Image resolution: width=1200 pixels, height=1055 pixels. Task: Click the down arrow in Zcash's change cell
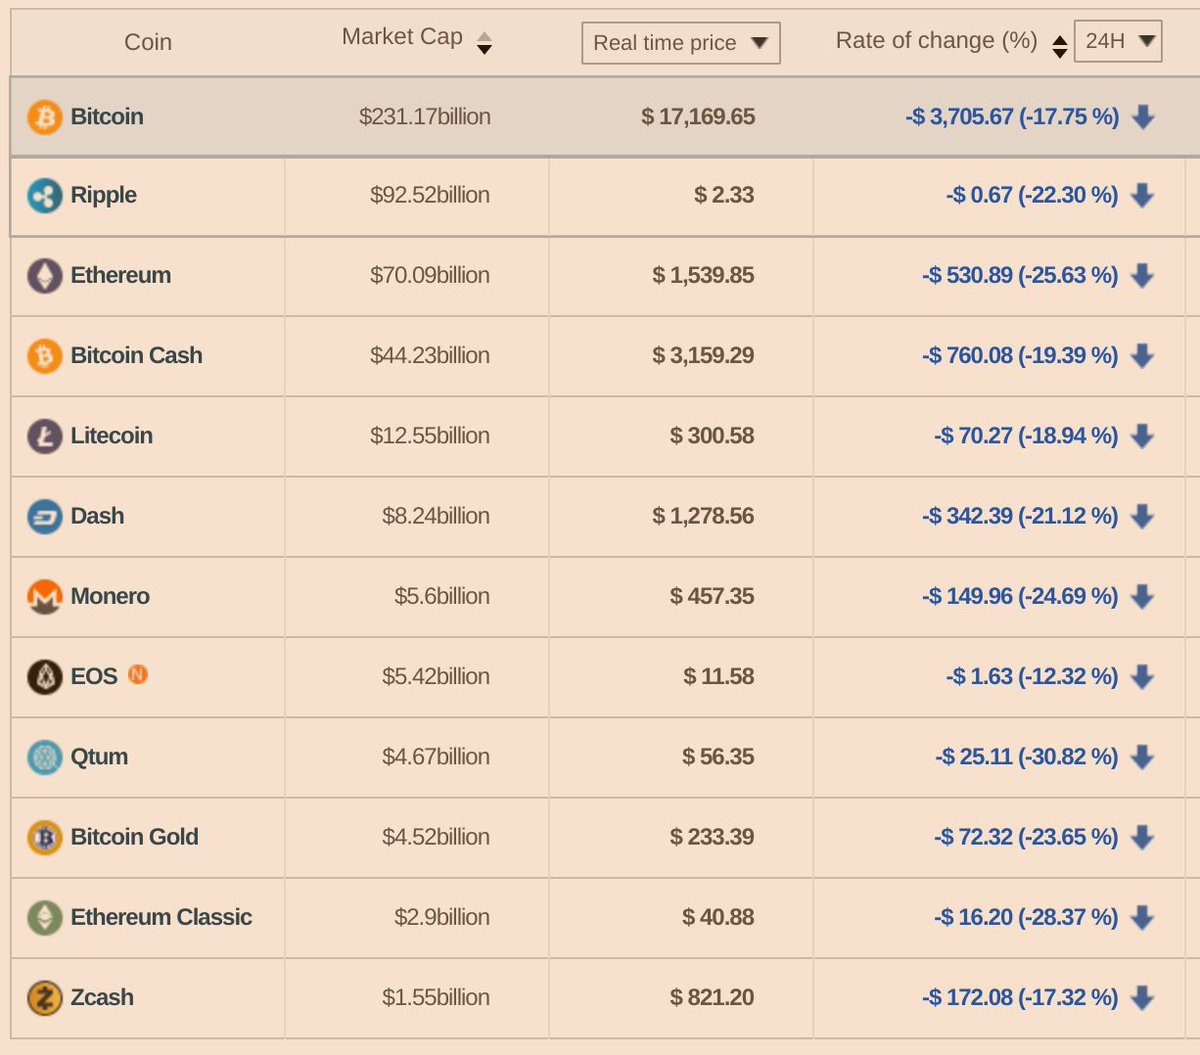pos(1142,998)
